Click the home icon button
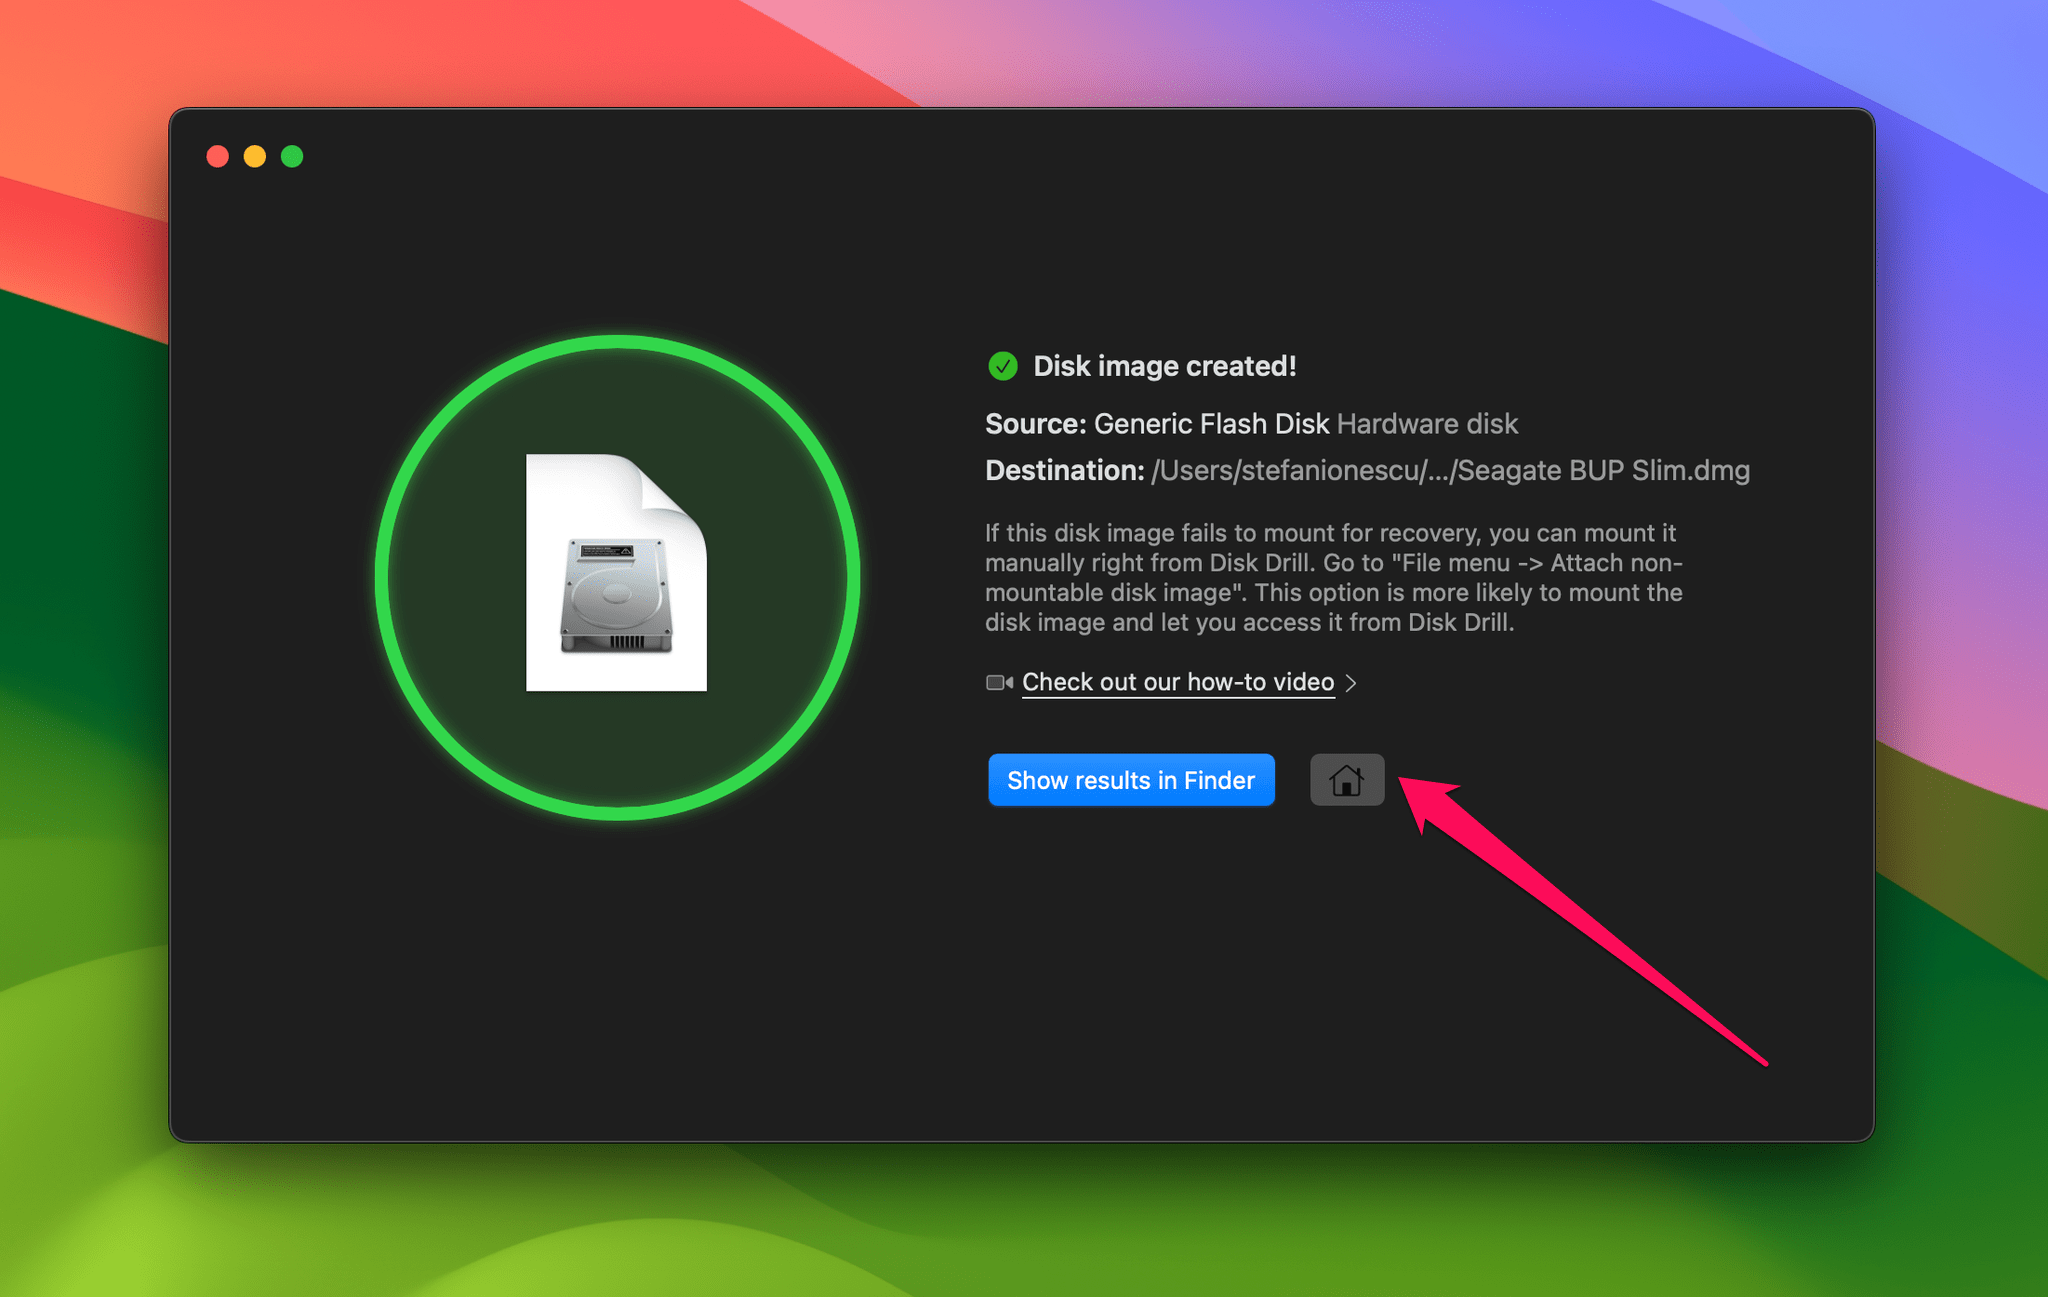The height and width of the screenshot is (1297, 2048). coord(1347,780)
